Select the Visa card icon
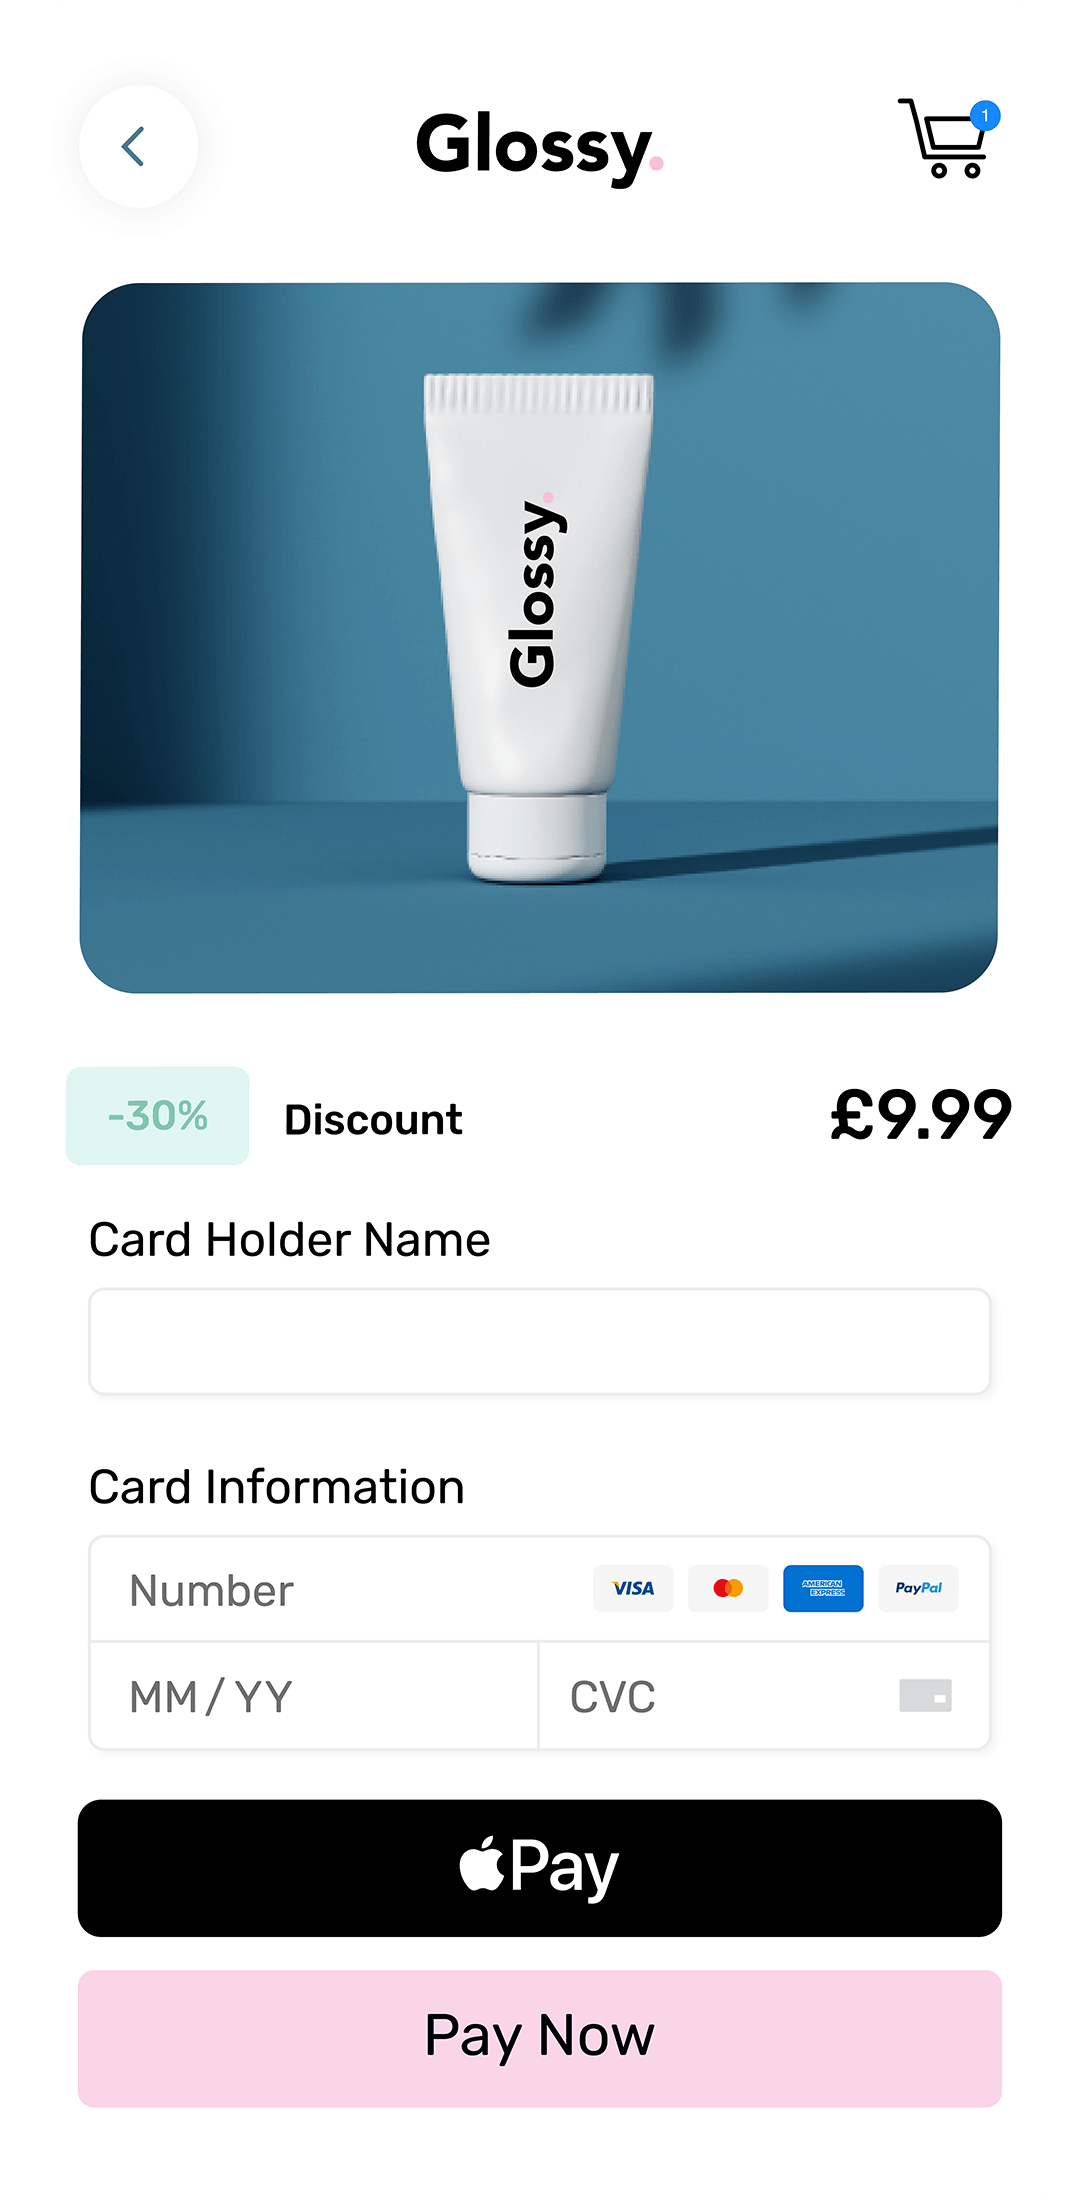 (633, 1588)
